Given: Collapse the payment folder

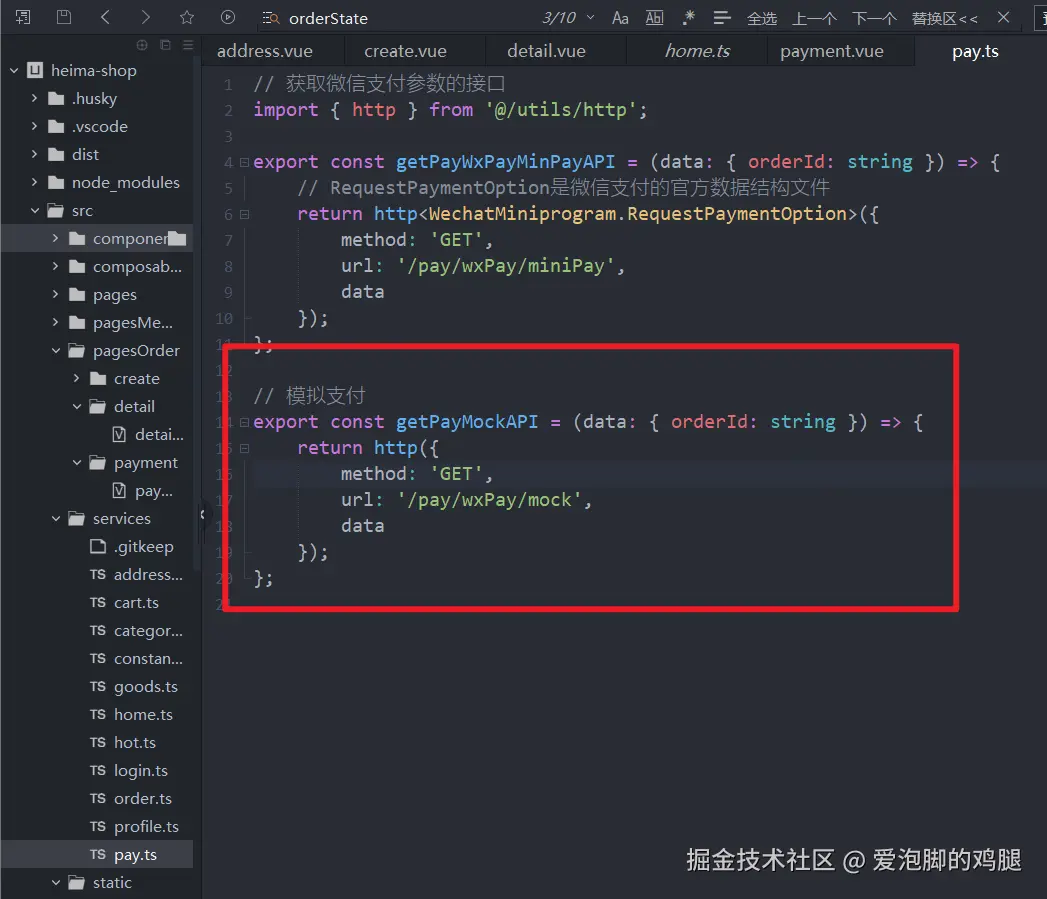Looking at the screenshot, I should (x=77, y=463).
